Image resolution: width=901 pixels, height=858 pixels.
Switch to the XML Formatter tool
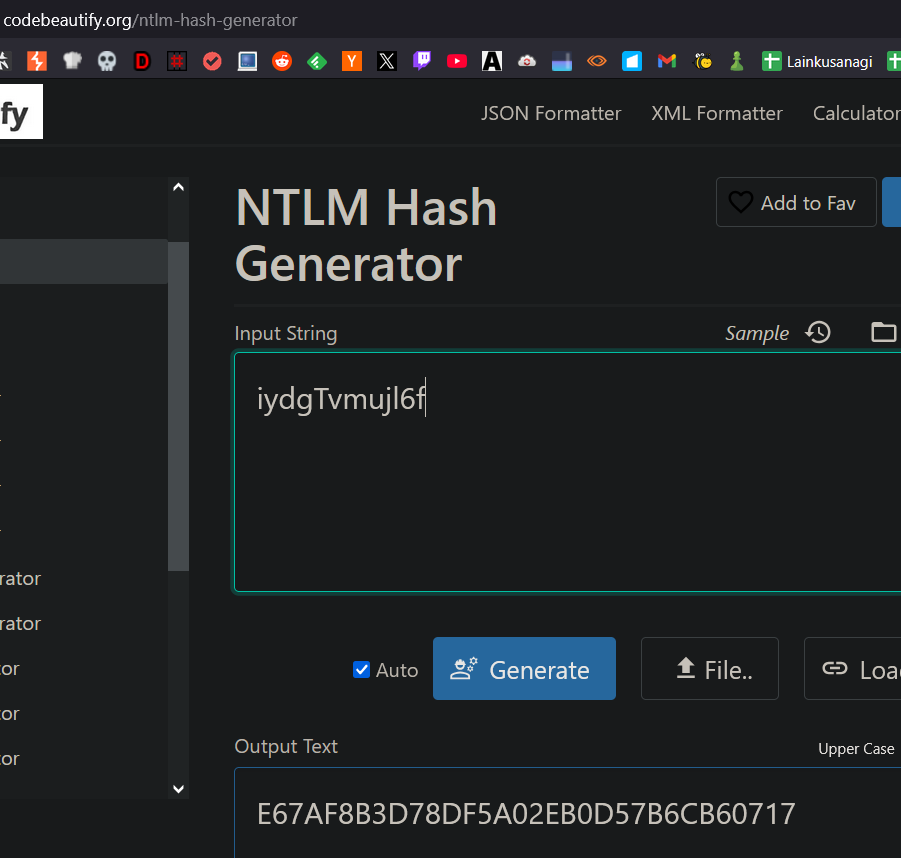(716, 113)
